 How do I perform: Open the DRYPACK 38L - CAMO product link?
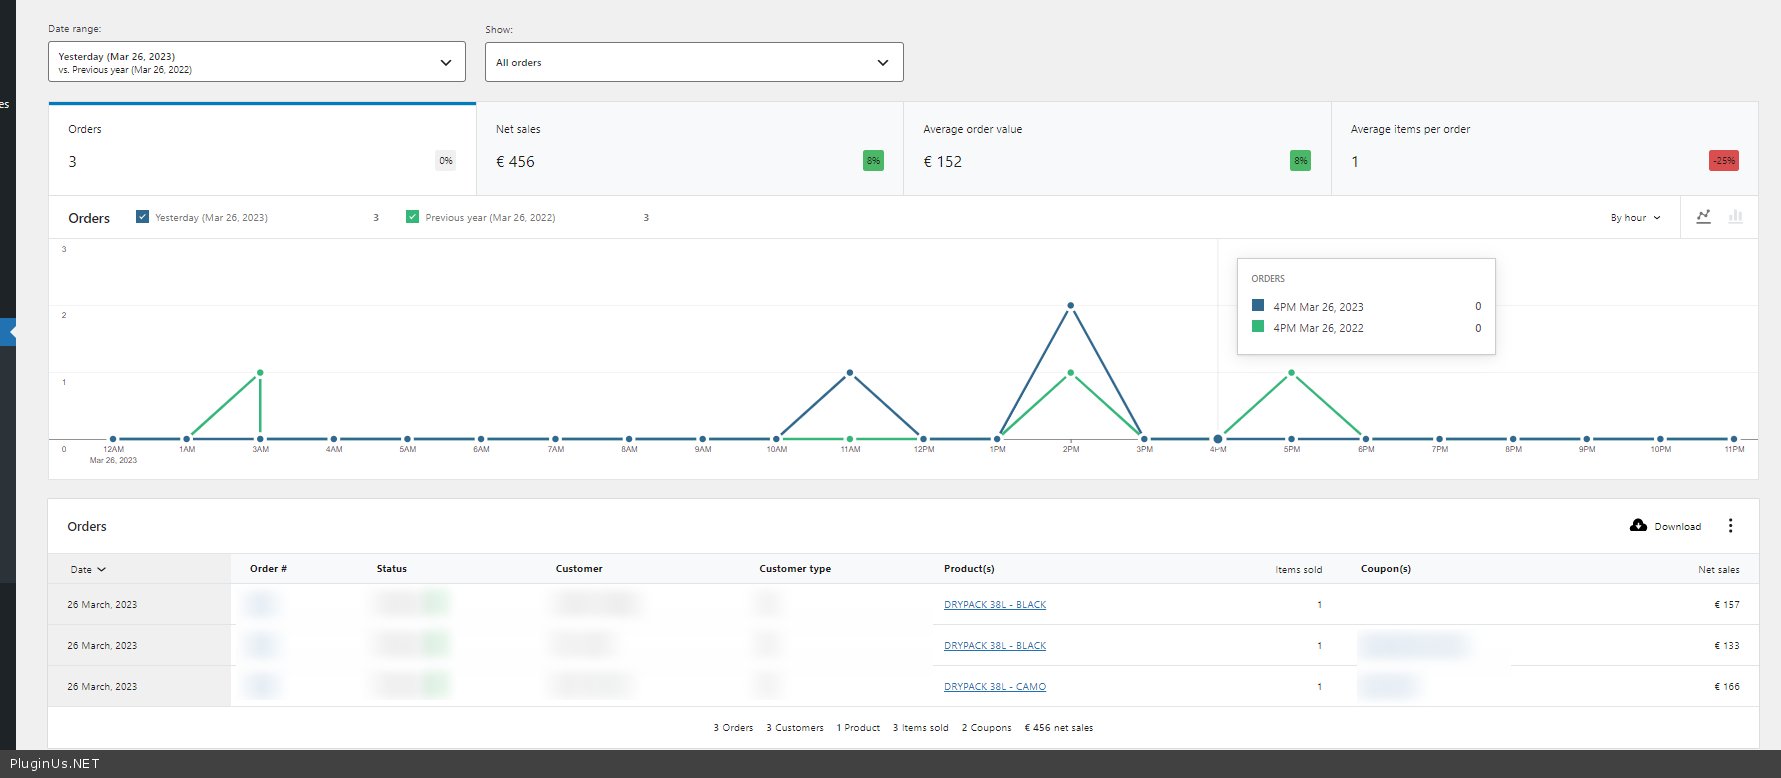click(x=994, y=687)
